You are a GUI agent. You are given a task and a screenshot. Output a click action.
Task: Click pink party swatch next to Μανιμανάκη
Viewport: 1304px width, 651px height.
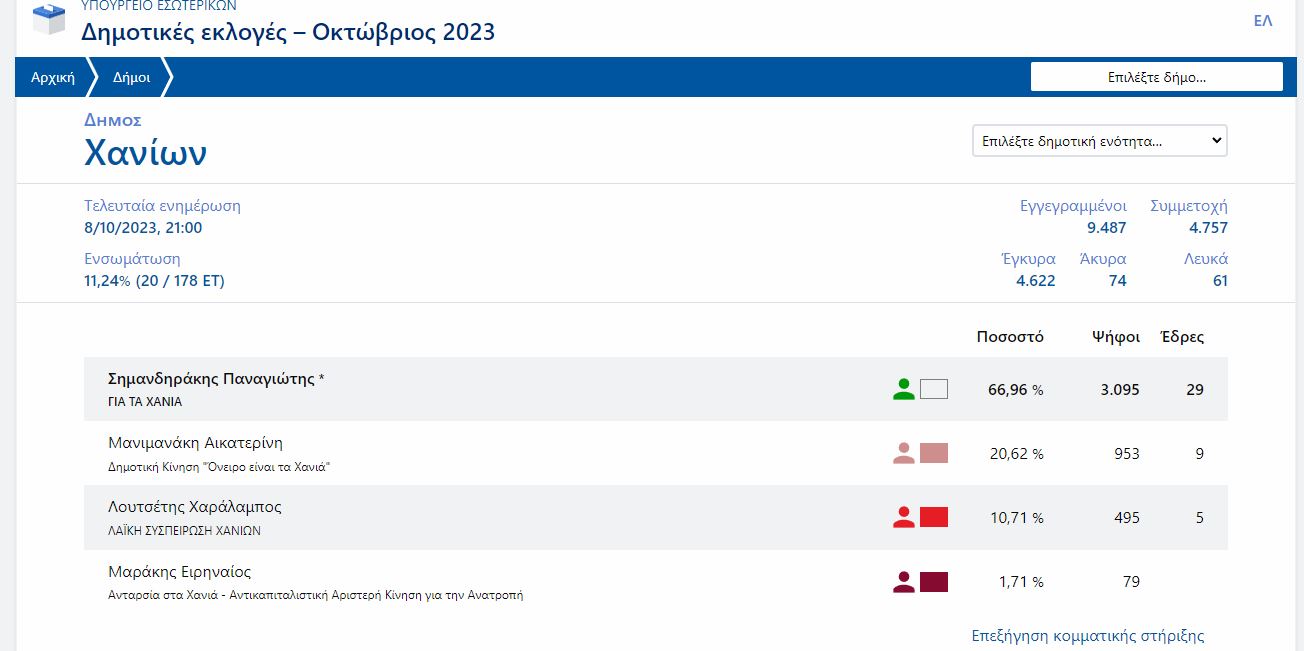(934, 454)
